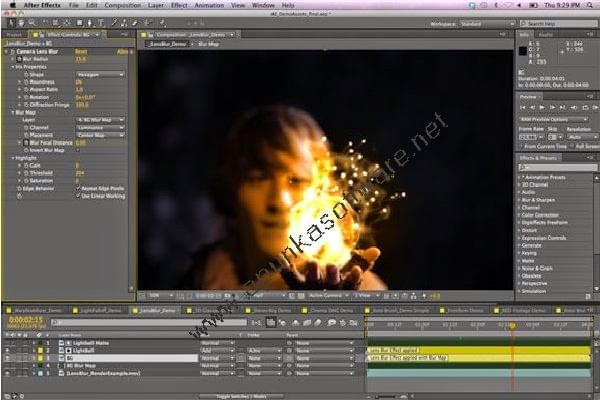Select the Pen tool in toolbar
Viewport: 600px width, 400px height.
[x=90, y=23]
